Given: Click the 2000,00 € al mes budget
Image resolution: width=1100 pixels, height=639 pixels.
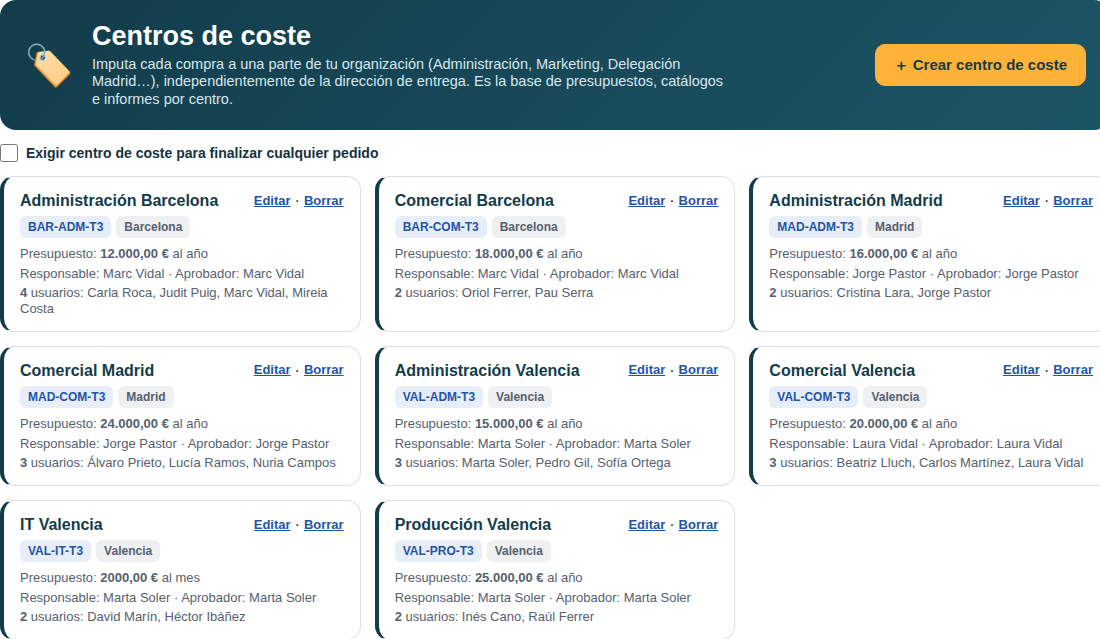Looking at the screenshot, I should 150,578.
